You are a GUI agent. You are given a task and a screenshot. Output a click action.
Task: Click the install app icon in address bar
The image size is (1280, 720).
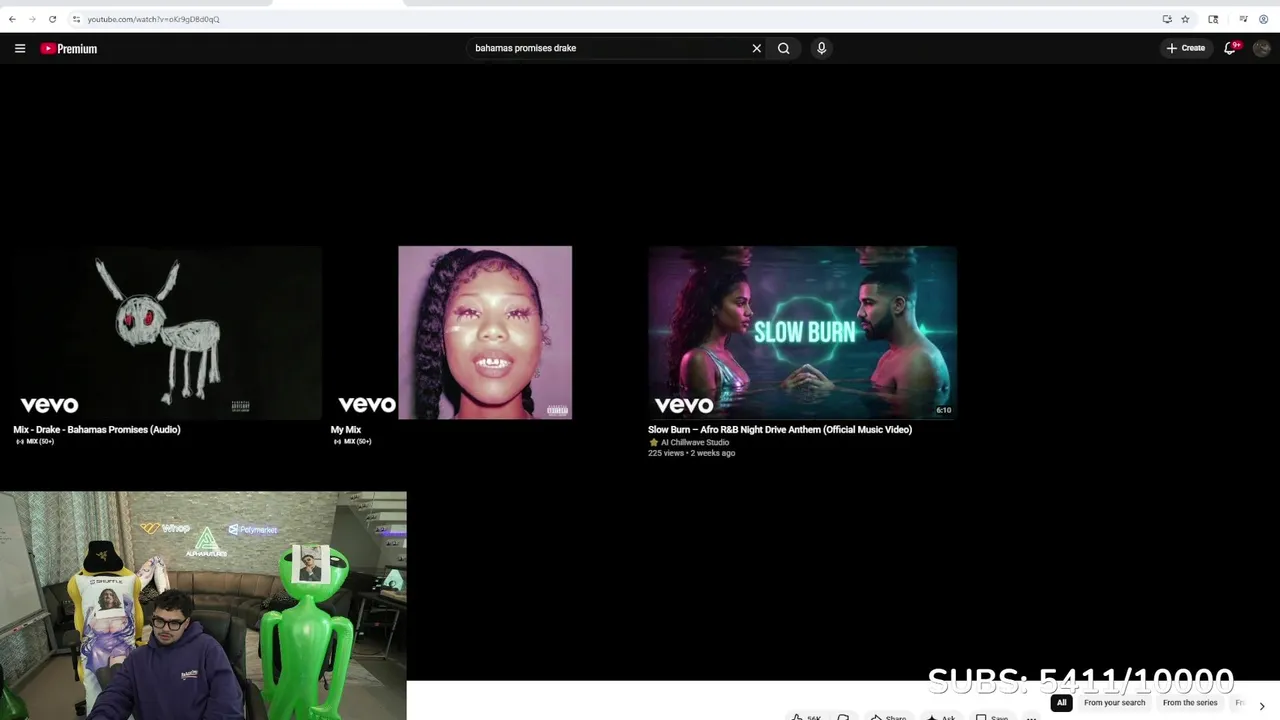click(x=1167, y=19)
